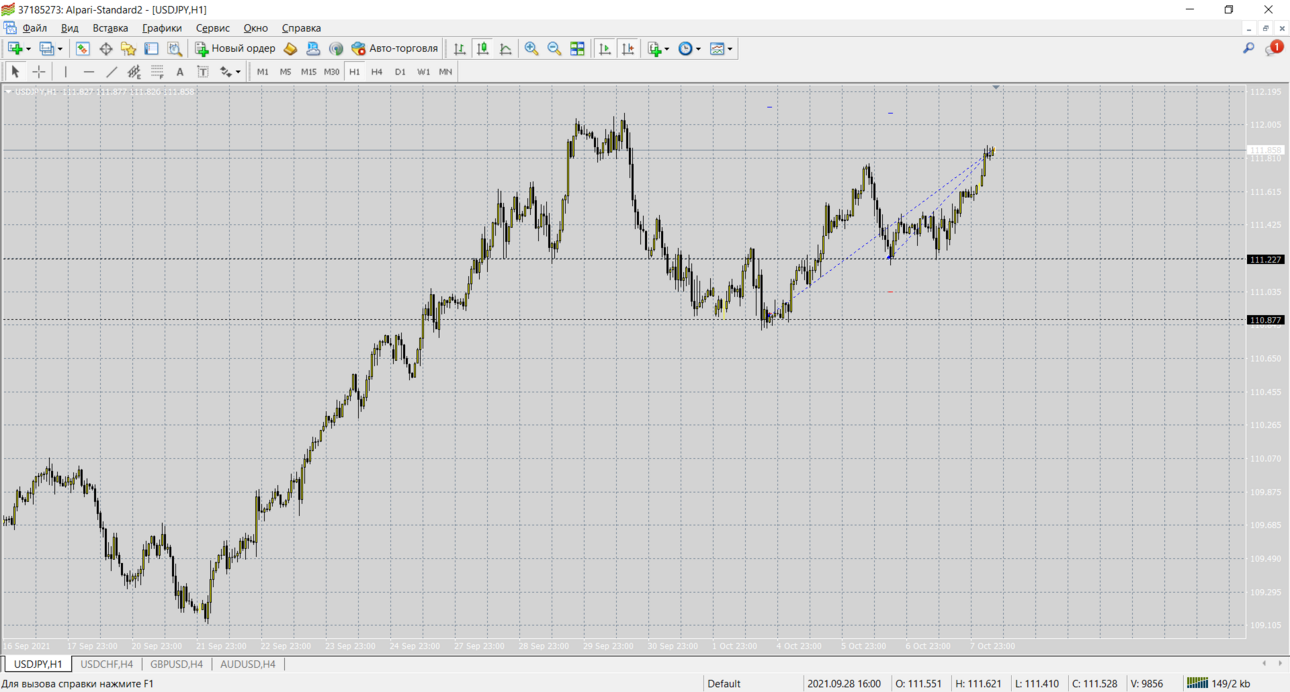Toggle the Авто-торговля button
The height and width of the screenshot is (692, 1290).
pyautogui.click(x=395, y=48)
